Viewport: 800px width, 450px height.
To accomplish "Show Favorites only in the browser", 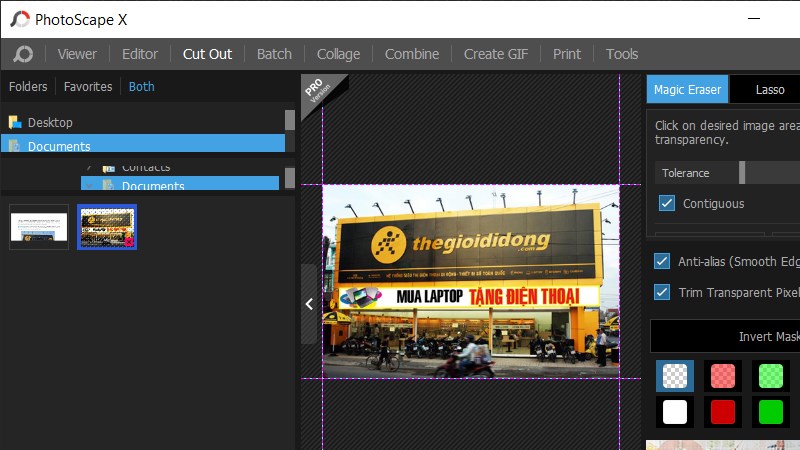I will click(x=88, y=87).
